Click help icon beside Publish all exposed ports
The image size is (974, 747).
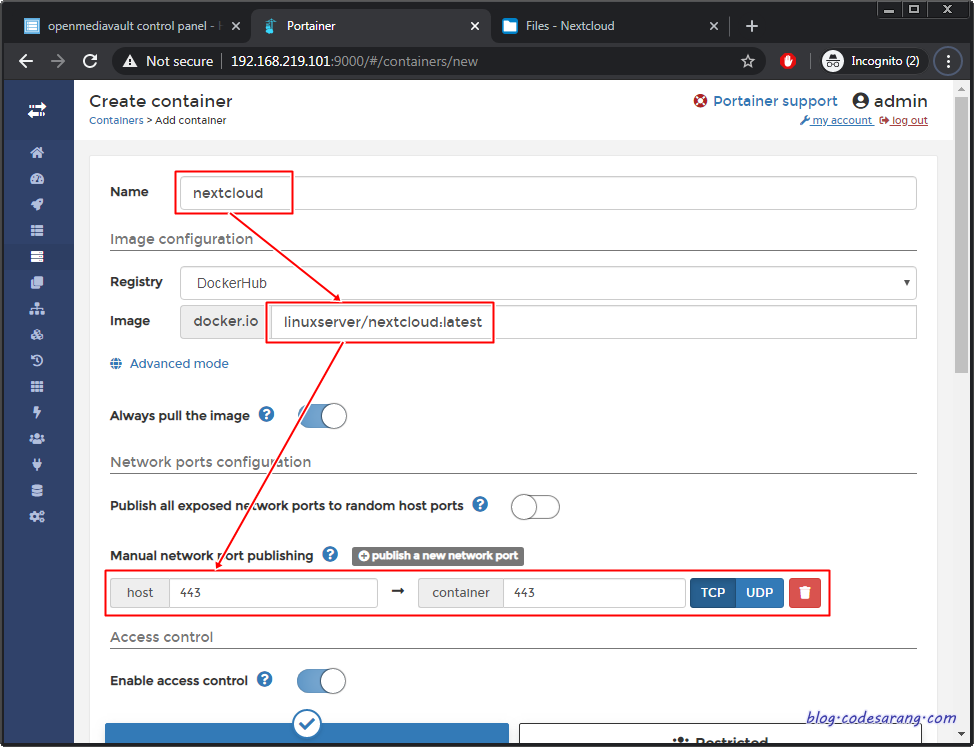[480, 504]
